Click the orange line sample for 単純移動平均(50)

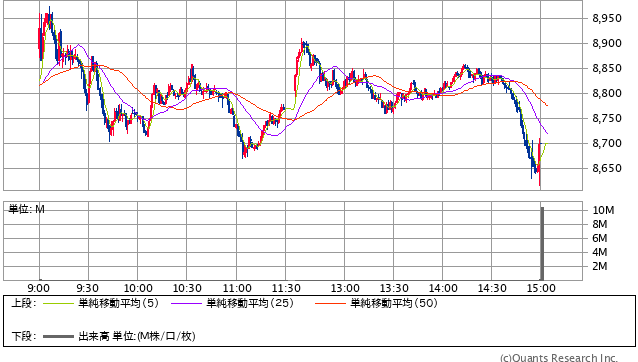click(330, 303)
